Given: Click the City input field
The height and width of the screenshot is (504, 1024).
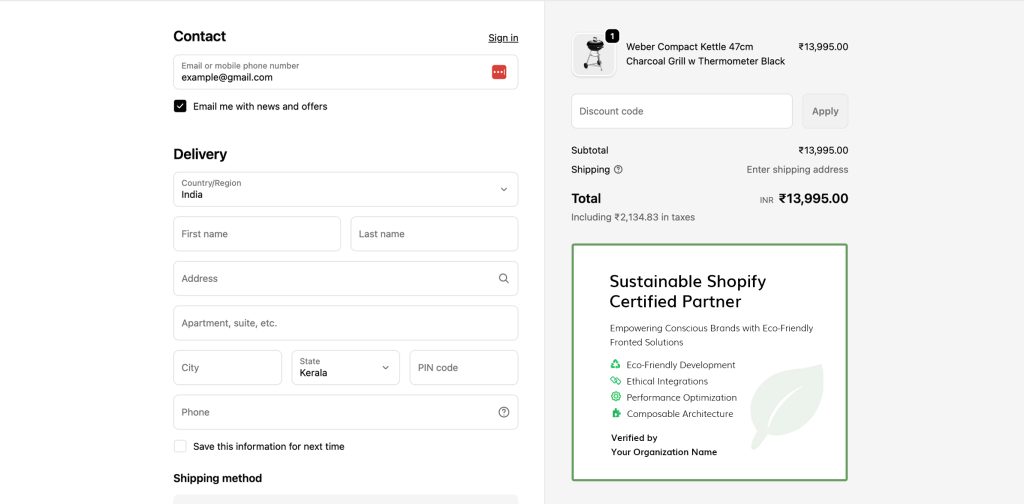Looking at the screenshot, I should (227, 368).
